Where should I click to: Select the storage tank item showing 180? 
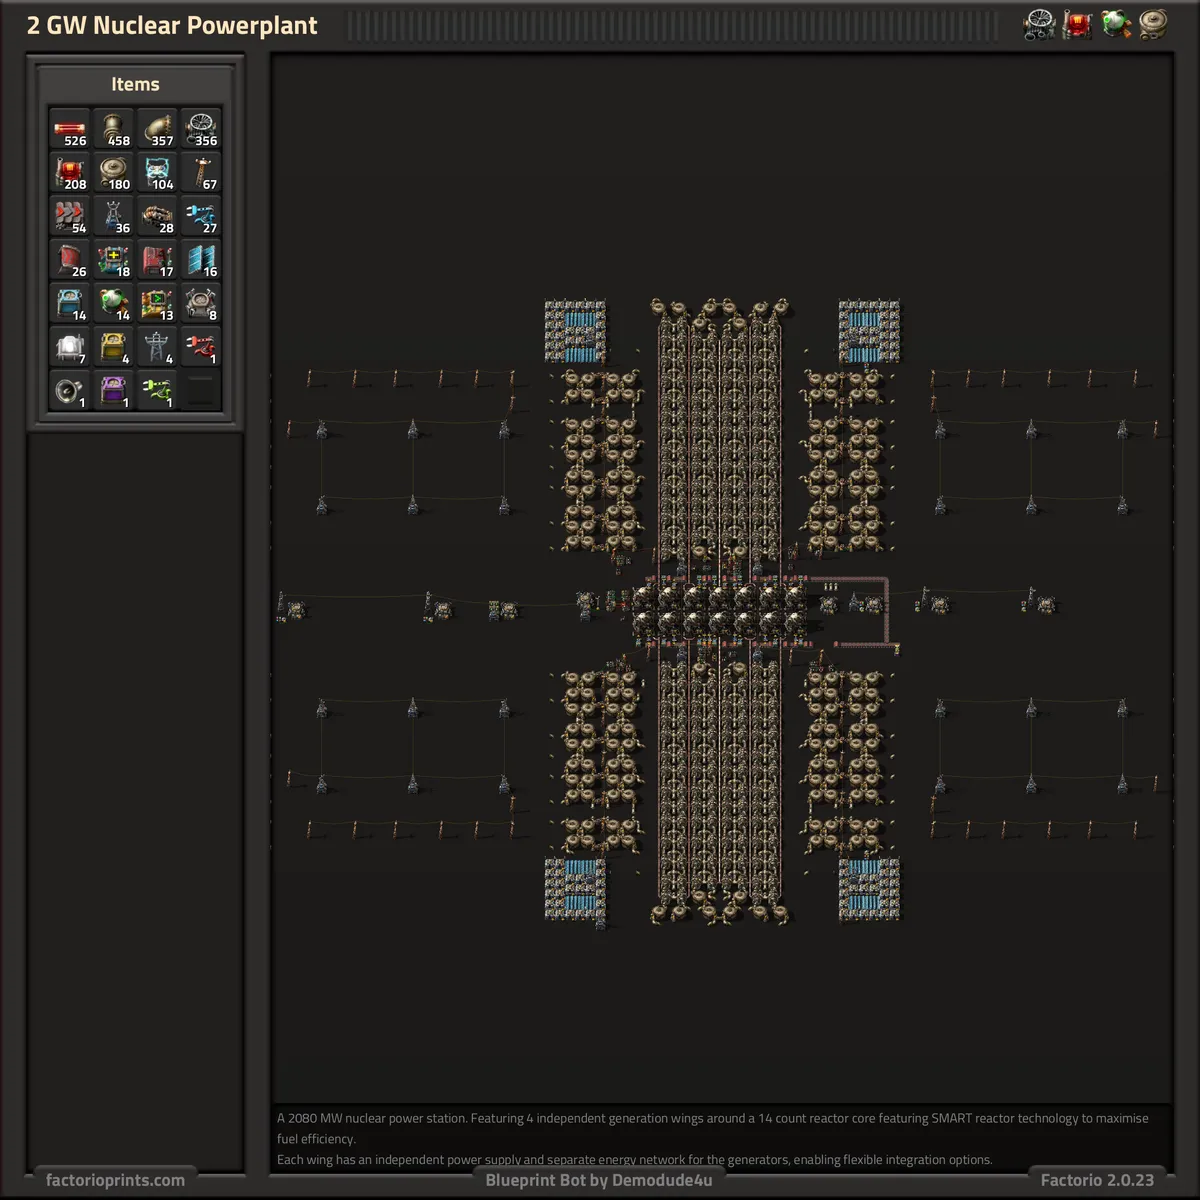[x=113, y=172]
